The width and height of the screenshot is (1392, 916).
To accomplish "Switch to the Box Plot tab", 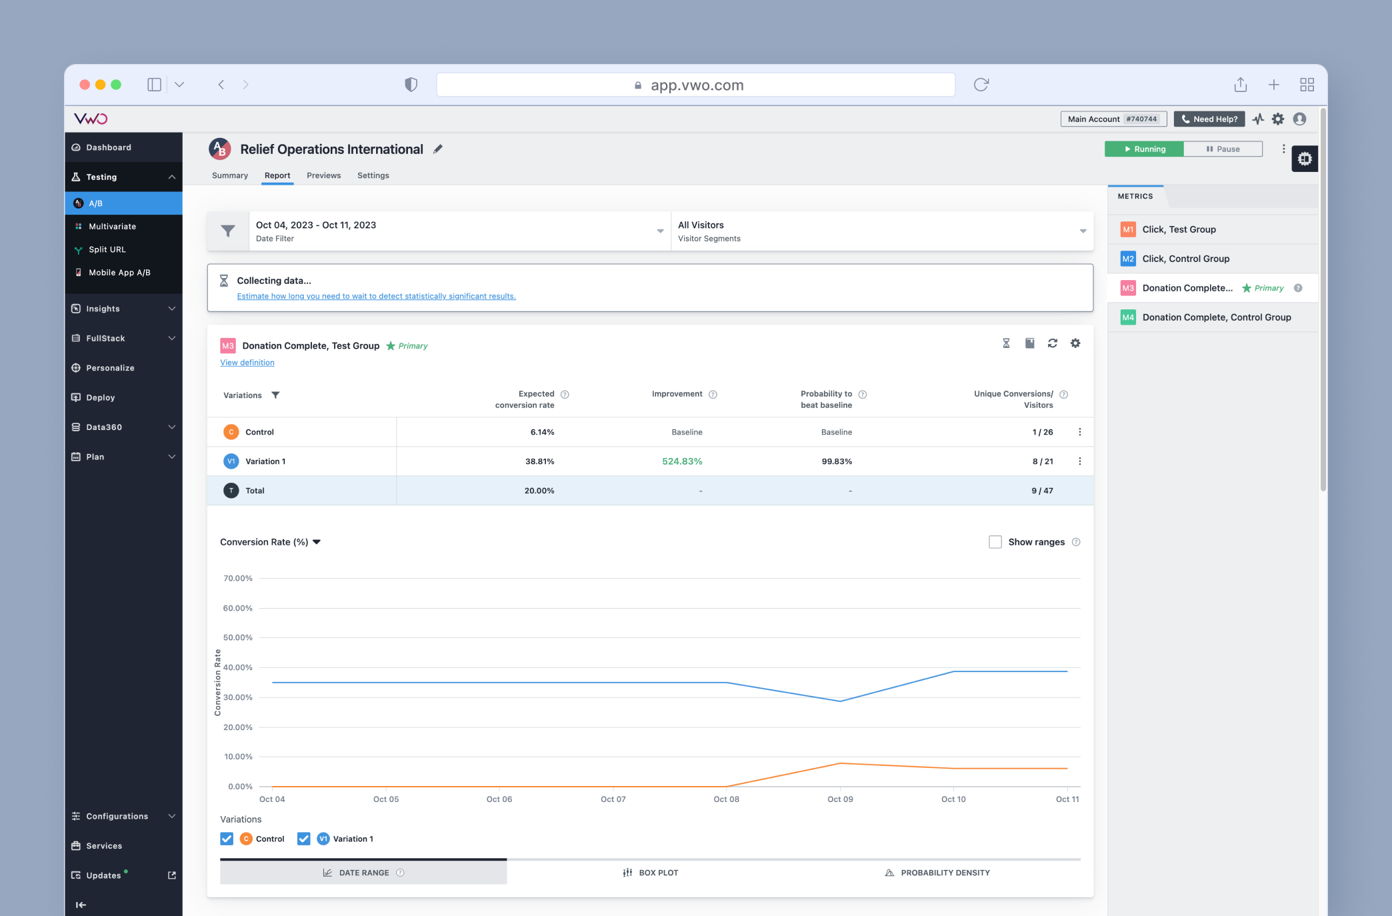I will [650, 873].
